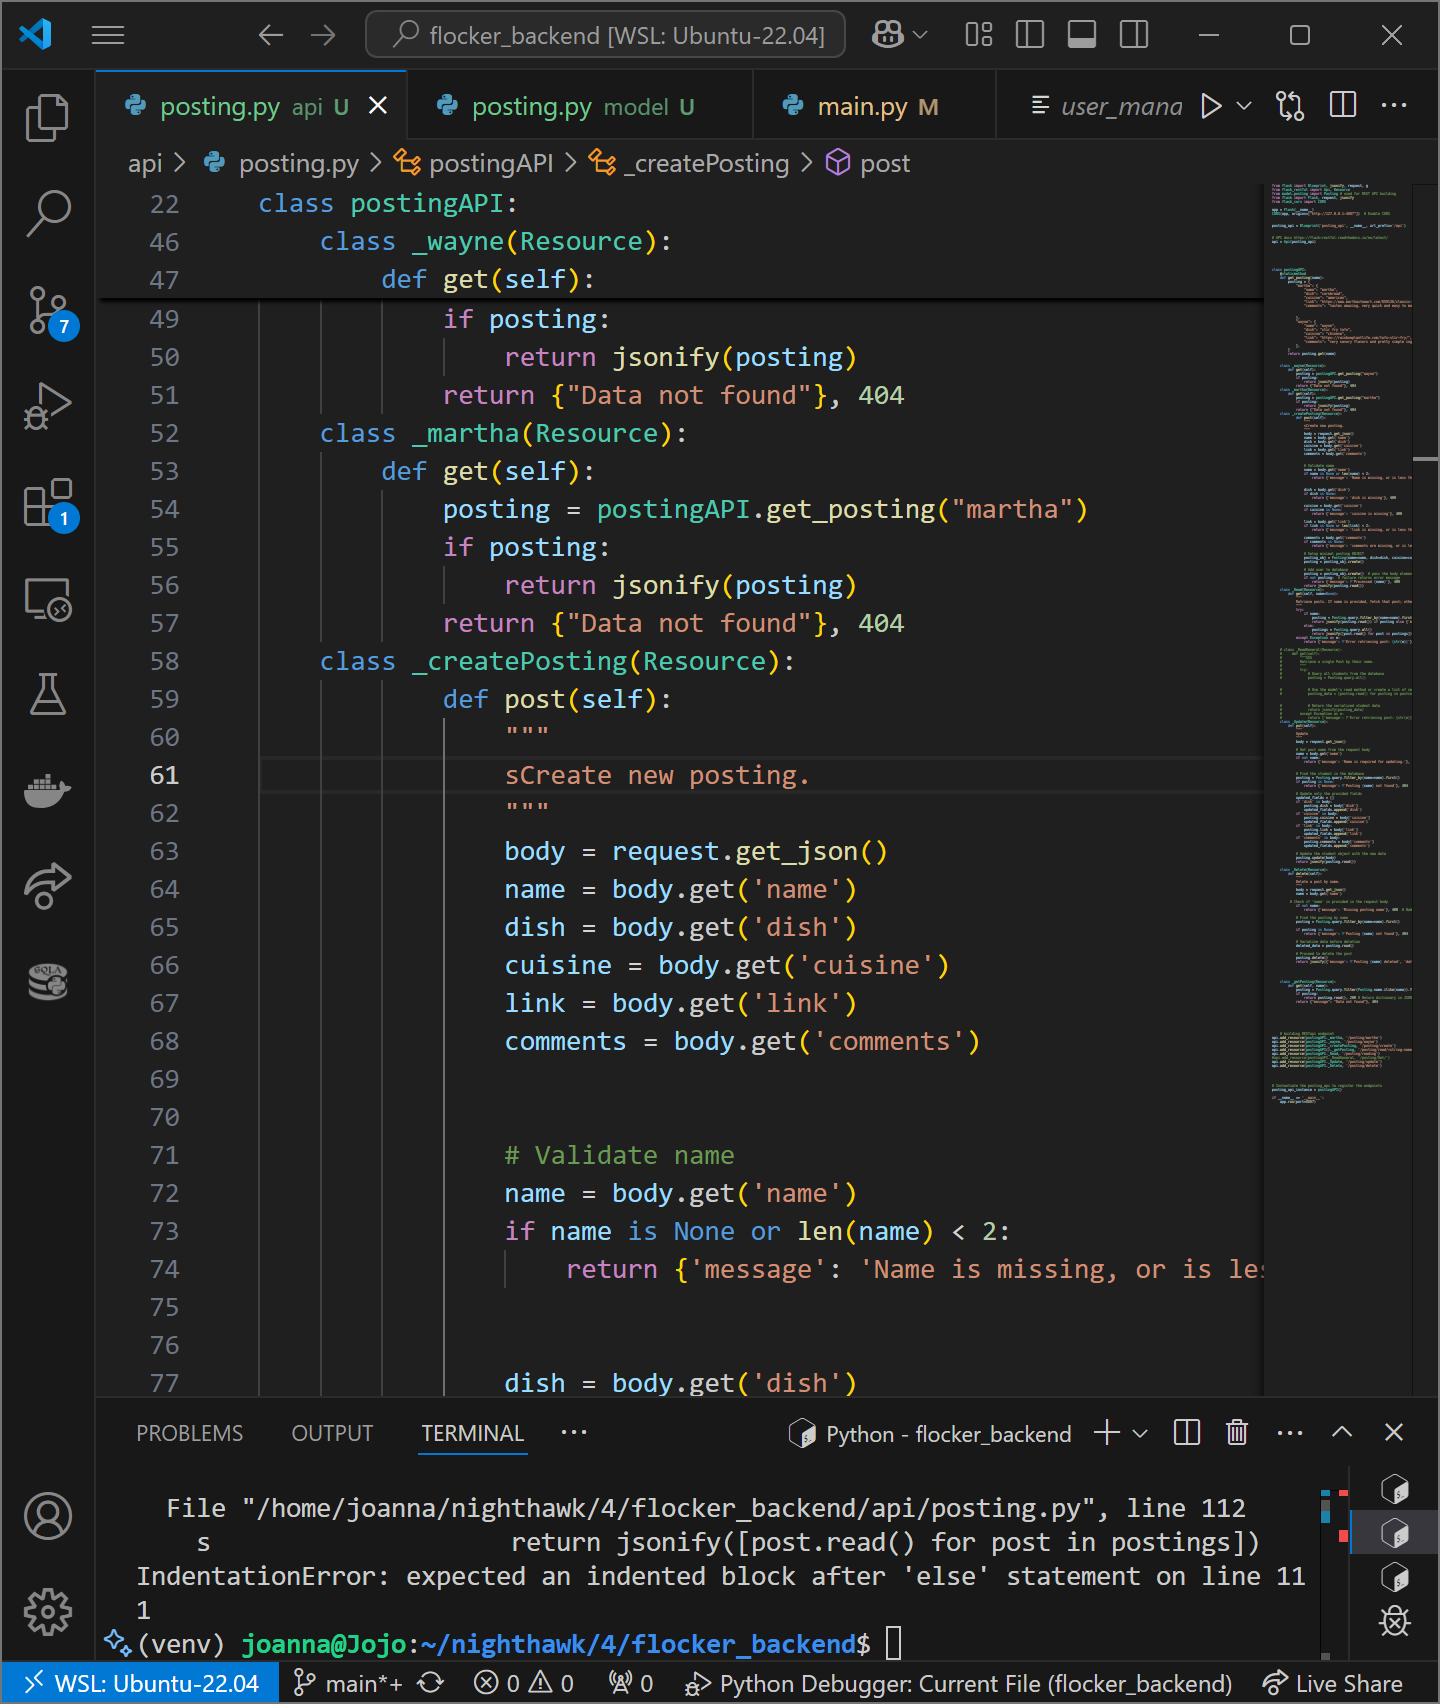Split the editor to the right
Screen dimensions: 1440x1704
tap(1343, 105)
